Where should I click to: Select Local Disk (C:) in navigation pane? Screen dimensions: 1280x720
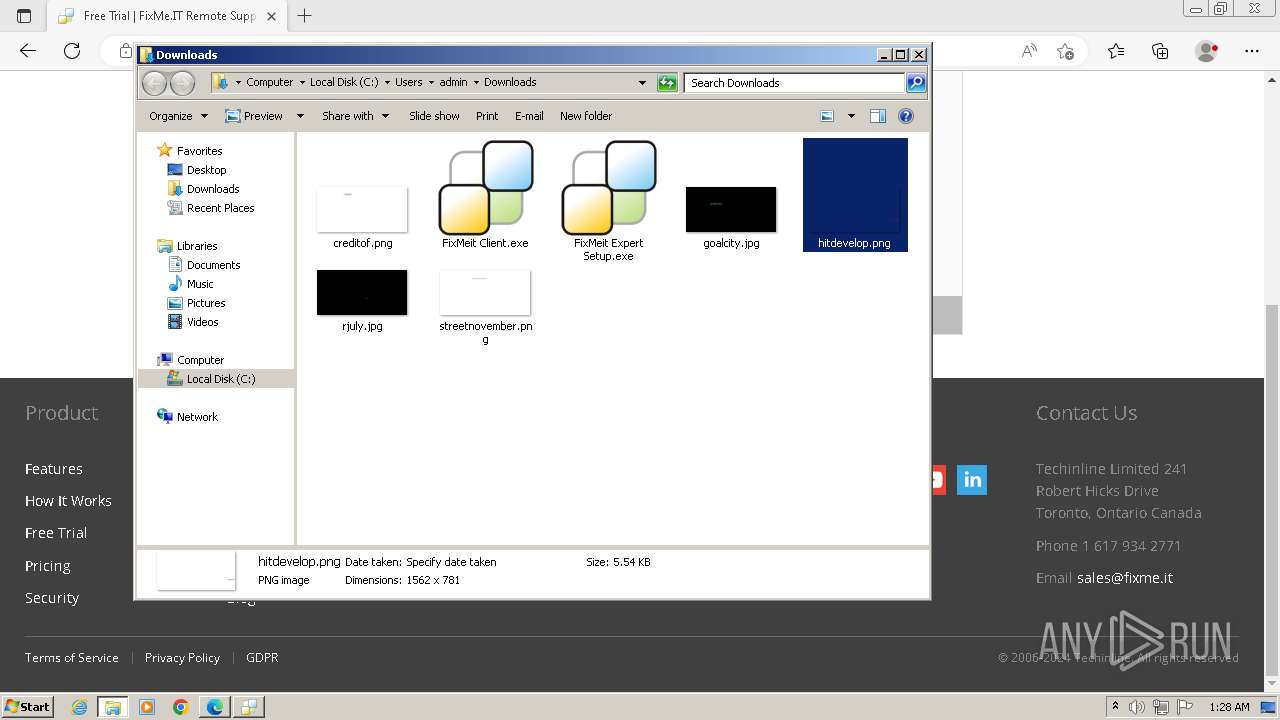coord(221,379)
